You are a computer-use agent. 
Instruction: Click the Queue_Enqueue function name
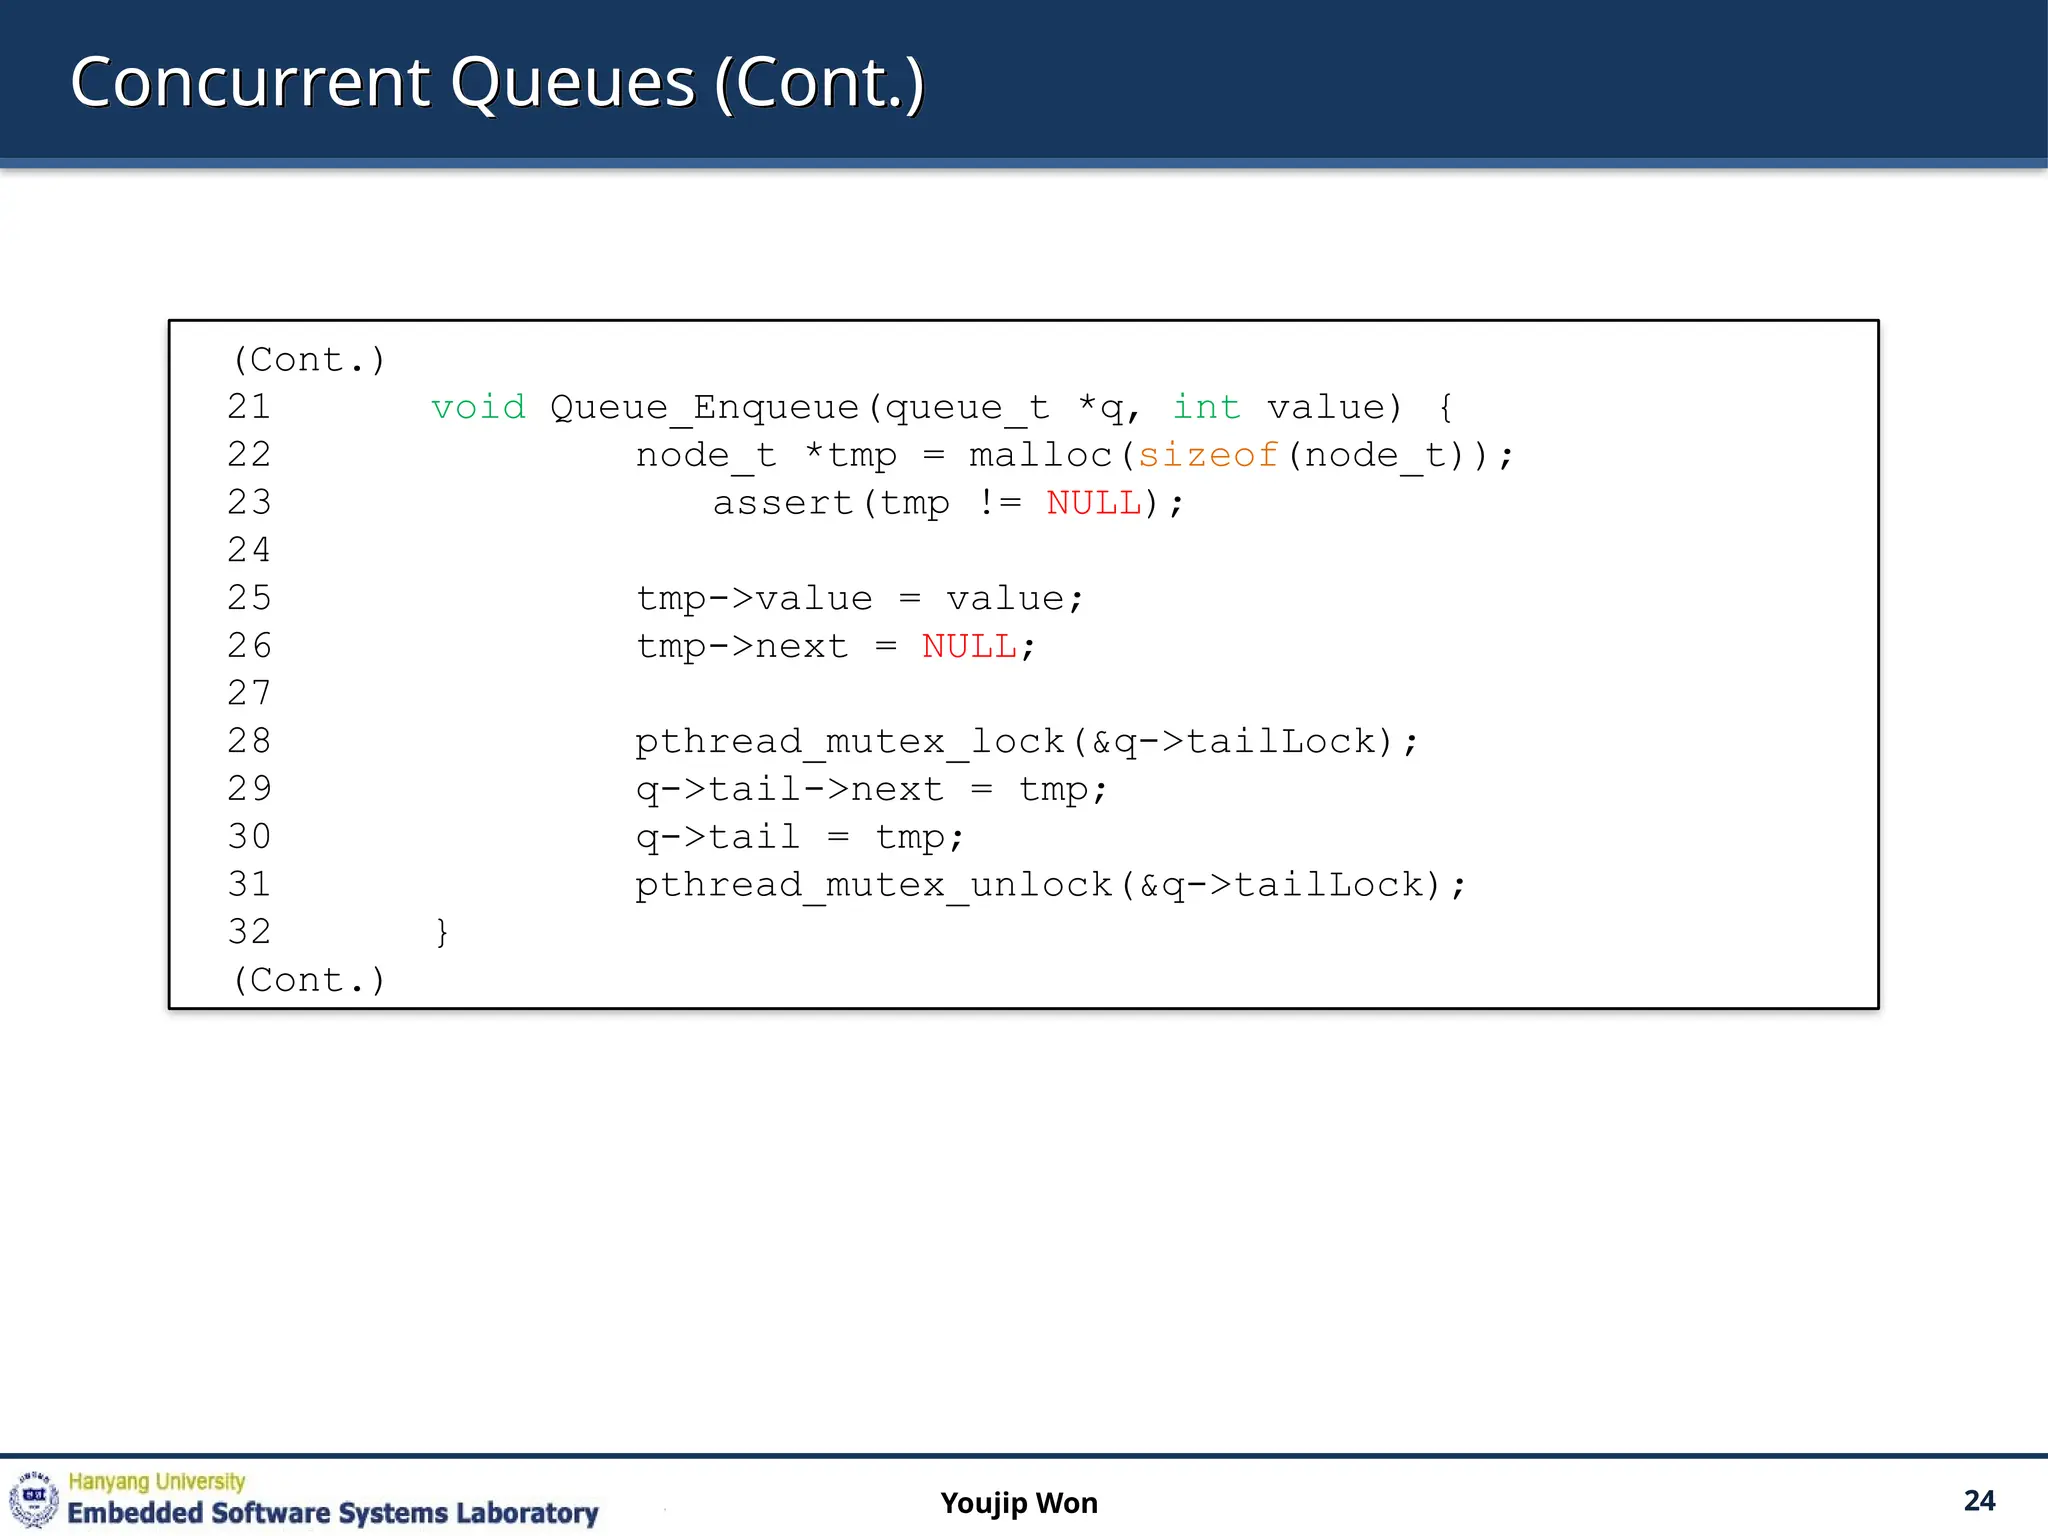[x=704, y=407]
